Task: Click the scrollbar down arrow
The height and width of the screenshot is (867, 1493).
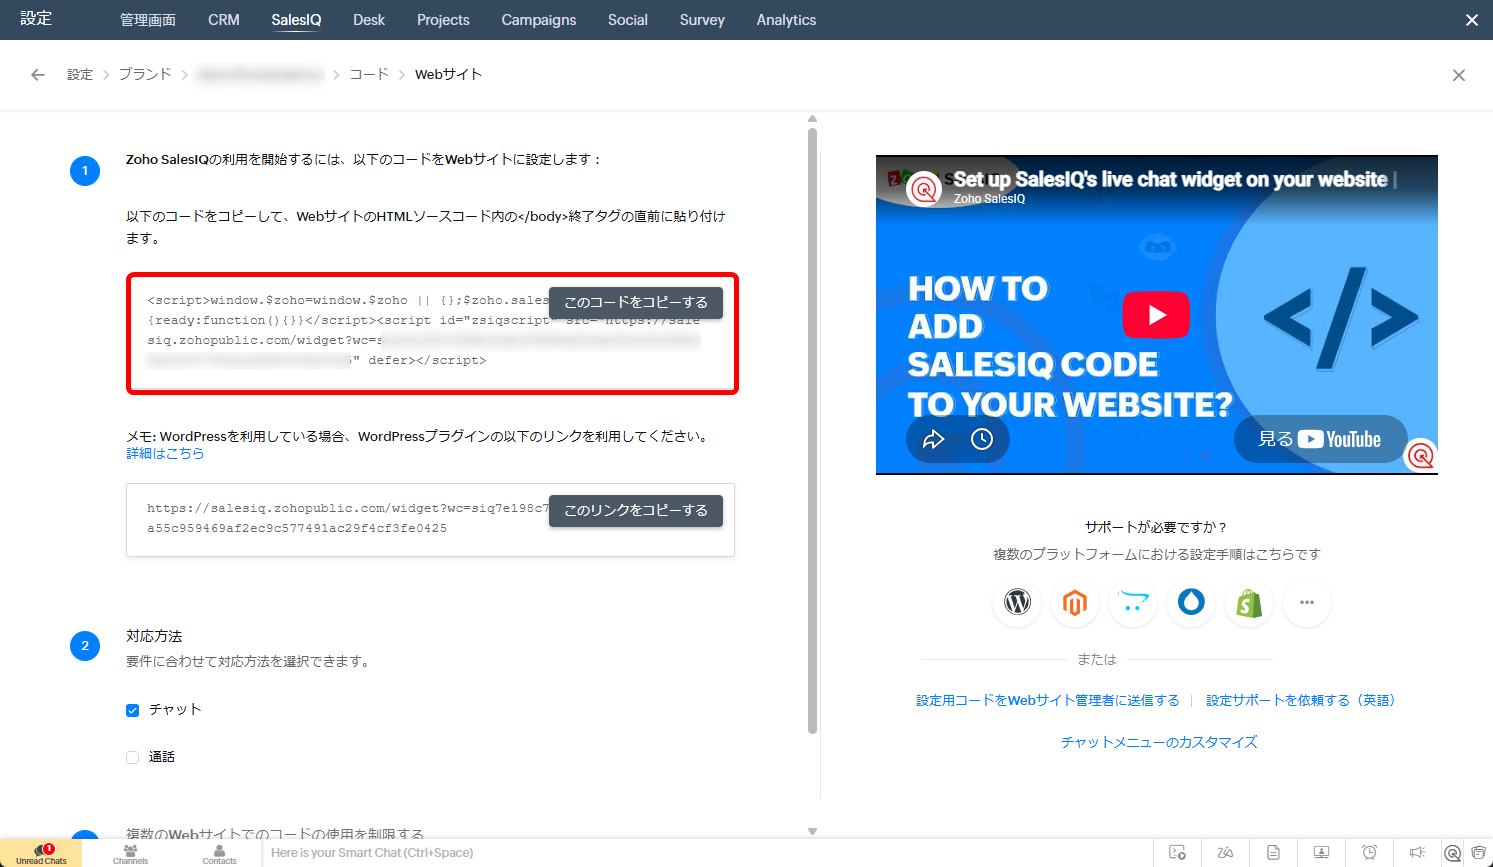Action: coord(812,831)
